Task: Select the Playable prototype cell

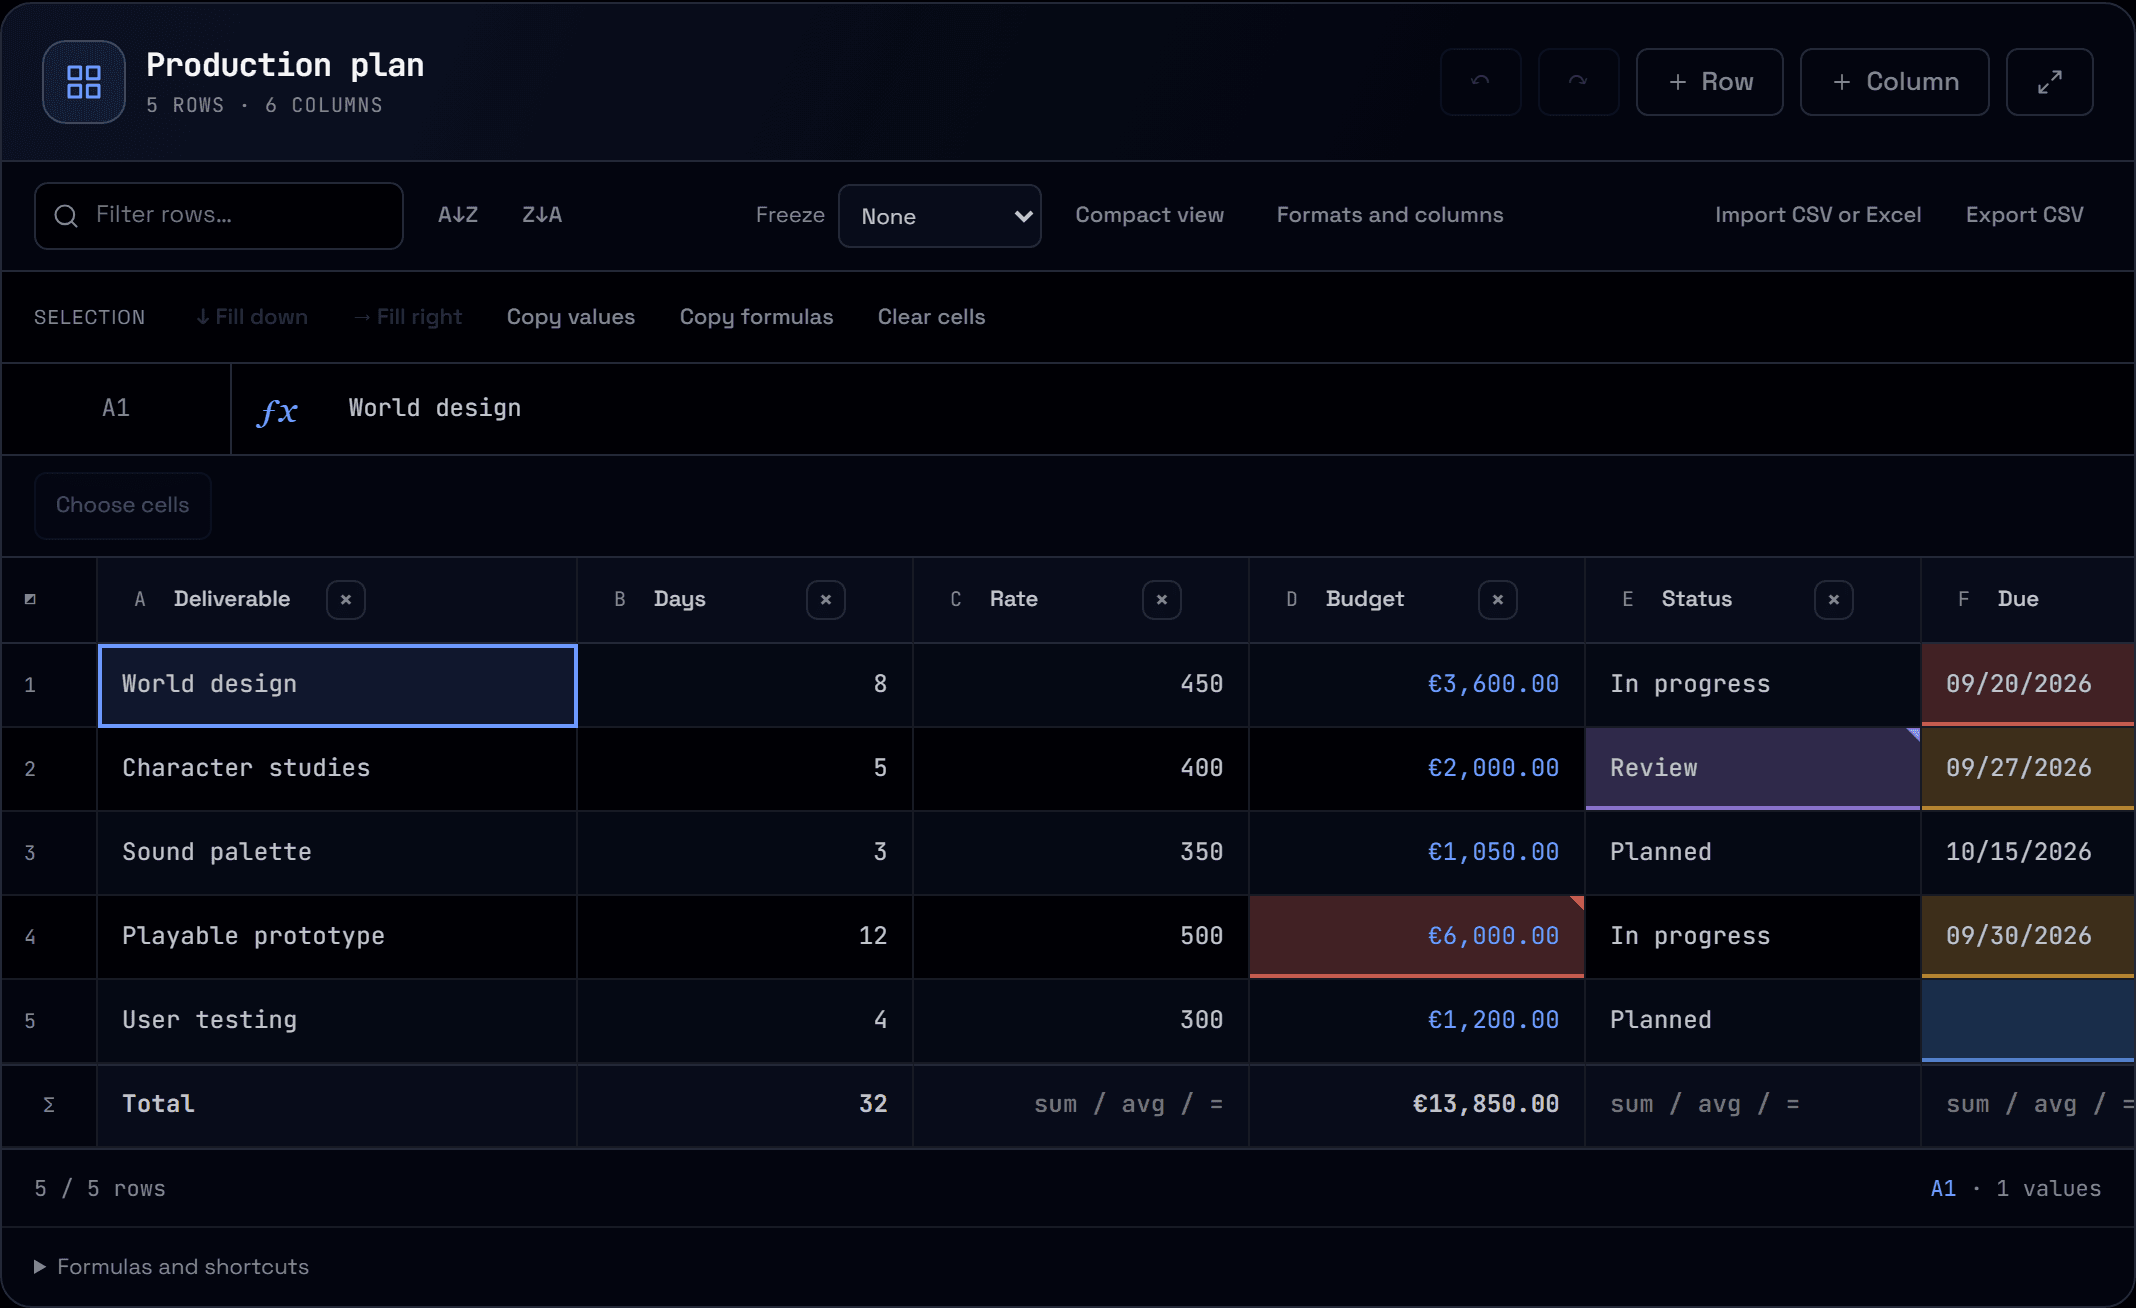Action: point(337,937)
